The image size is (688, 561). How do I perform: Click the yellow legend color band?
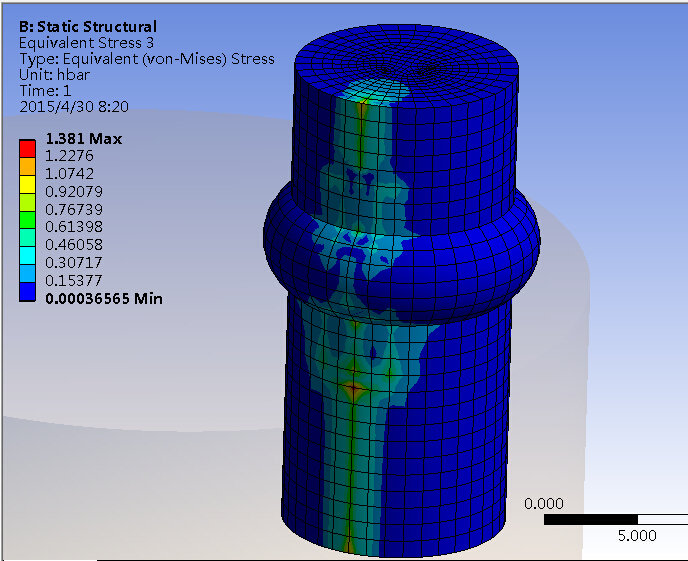(x=27, y=184)
